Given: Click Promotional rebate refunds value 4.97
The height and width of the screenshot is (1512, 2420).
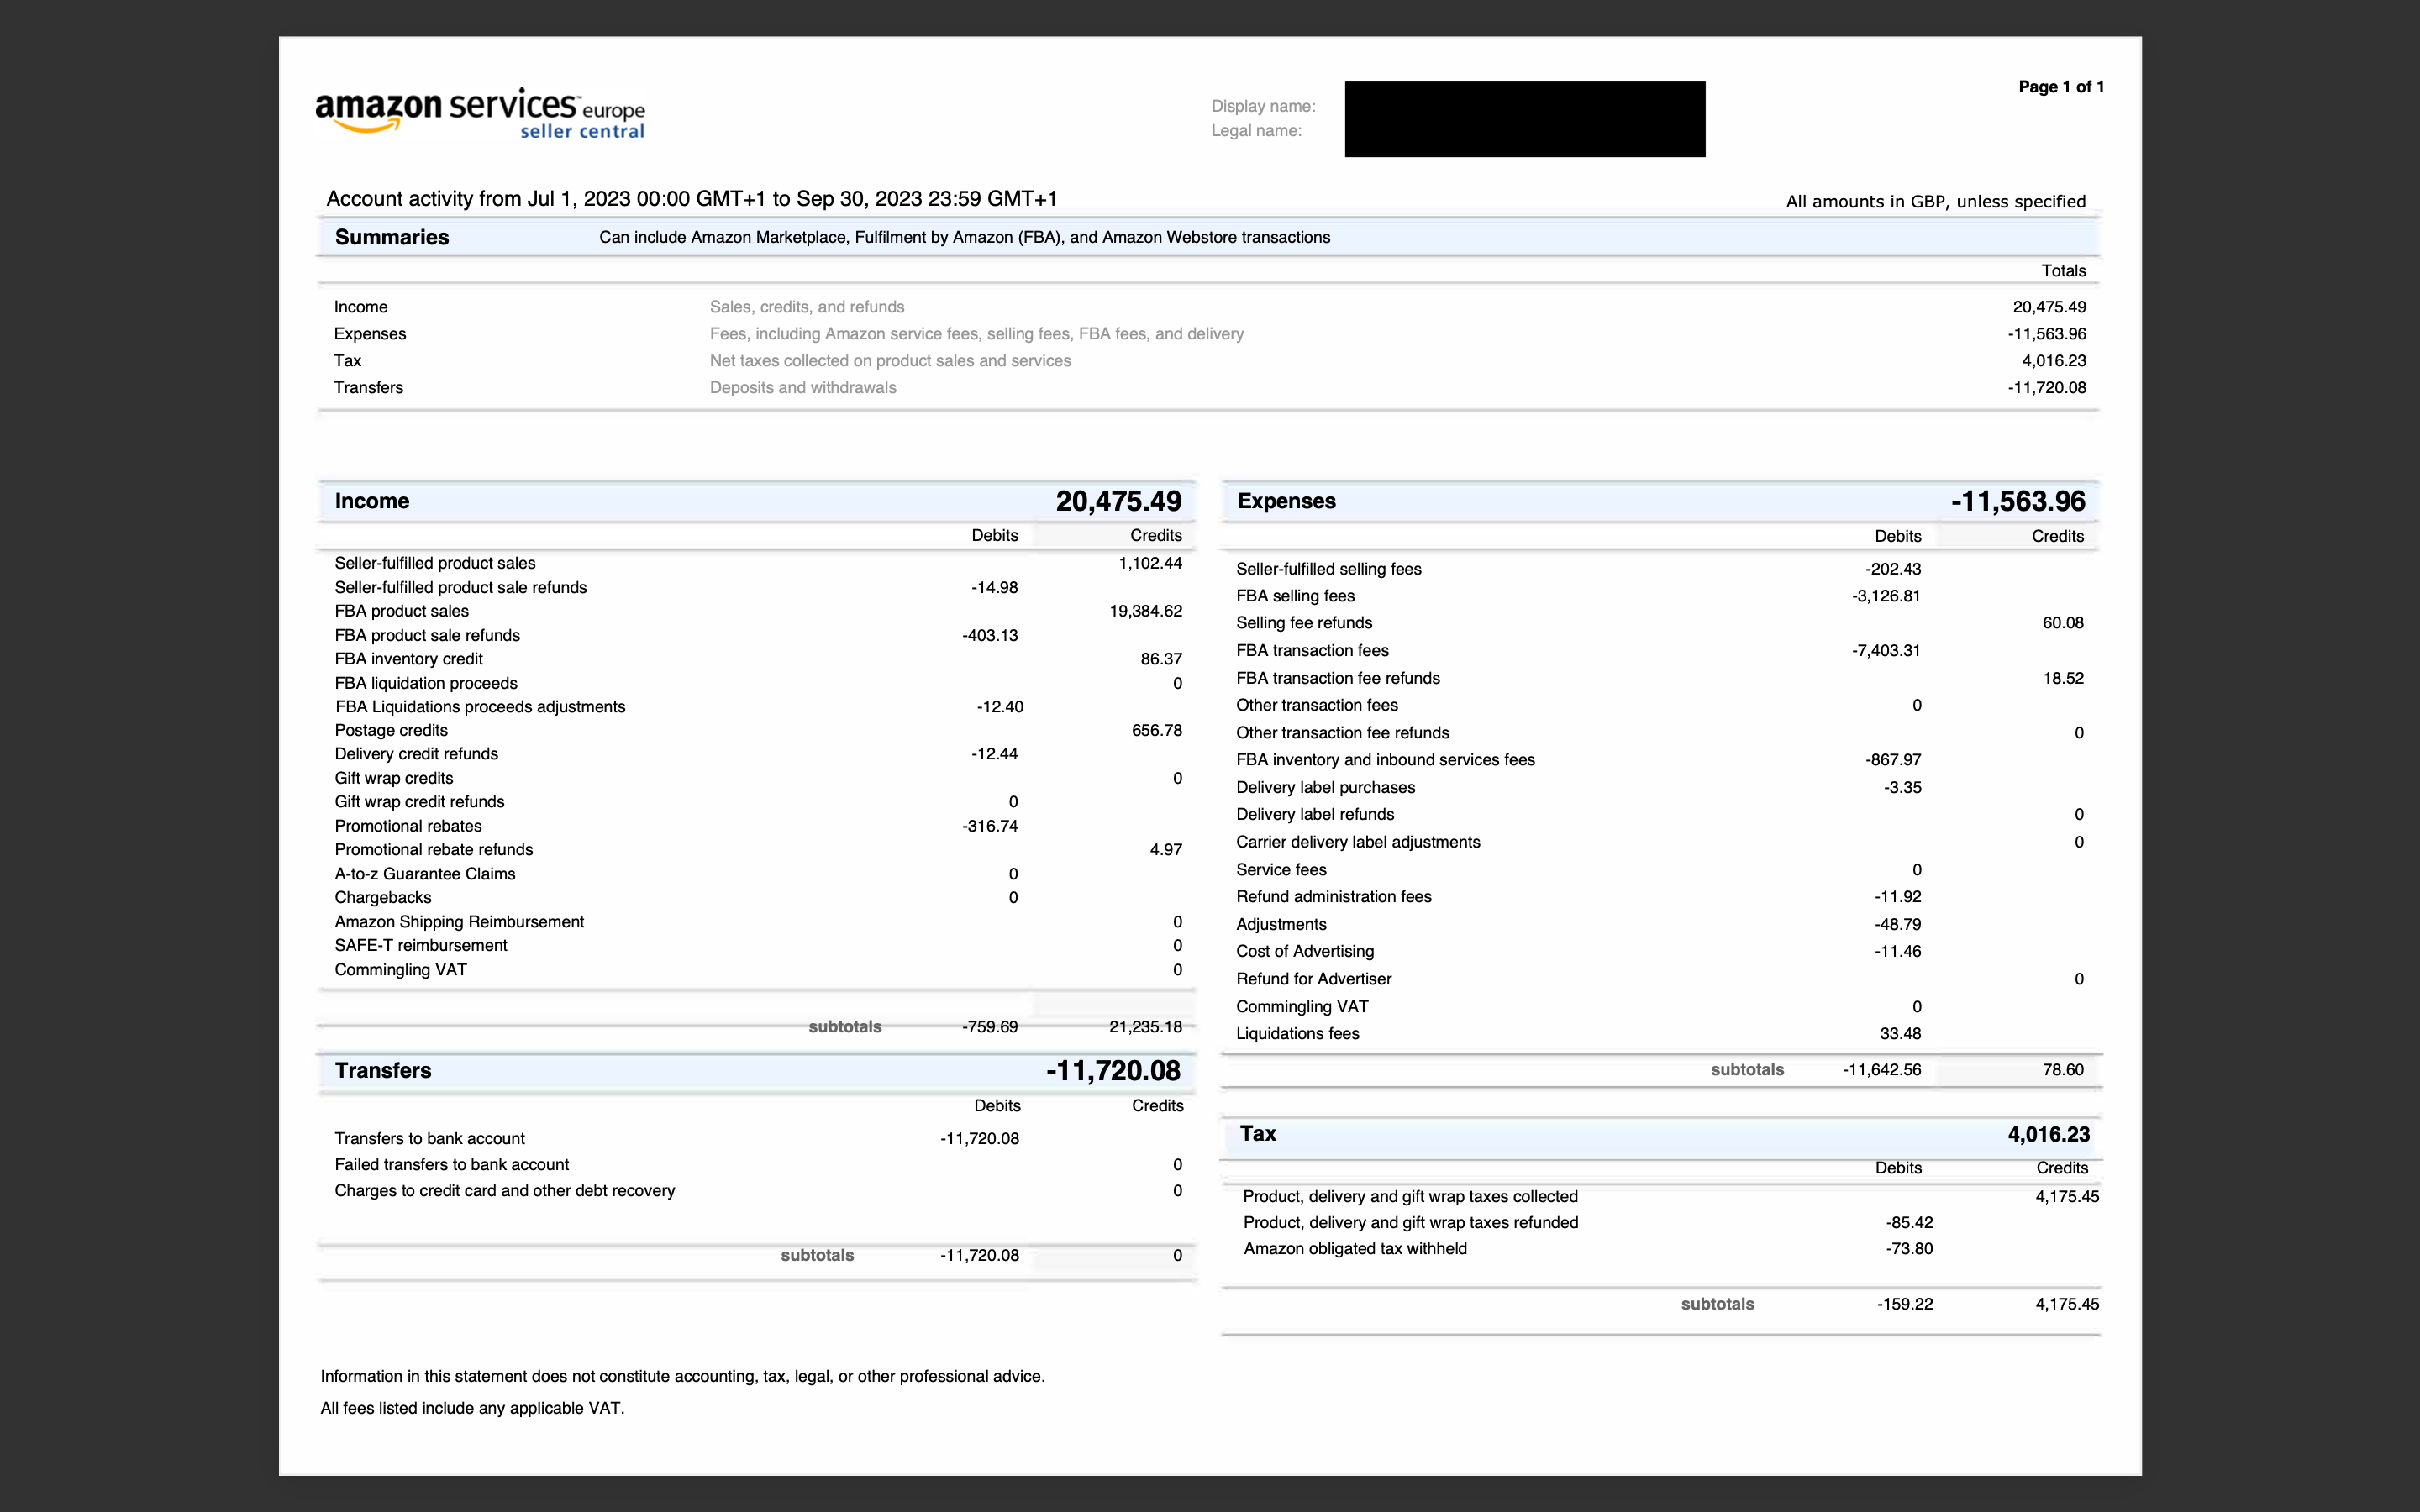Looking at the screenshot, I should coord(1166,849).
